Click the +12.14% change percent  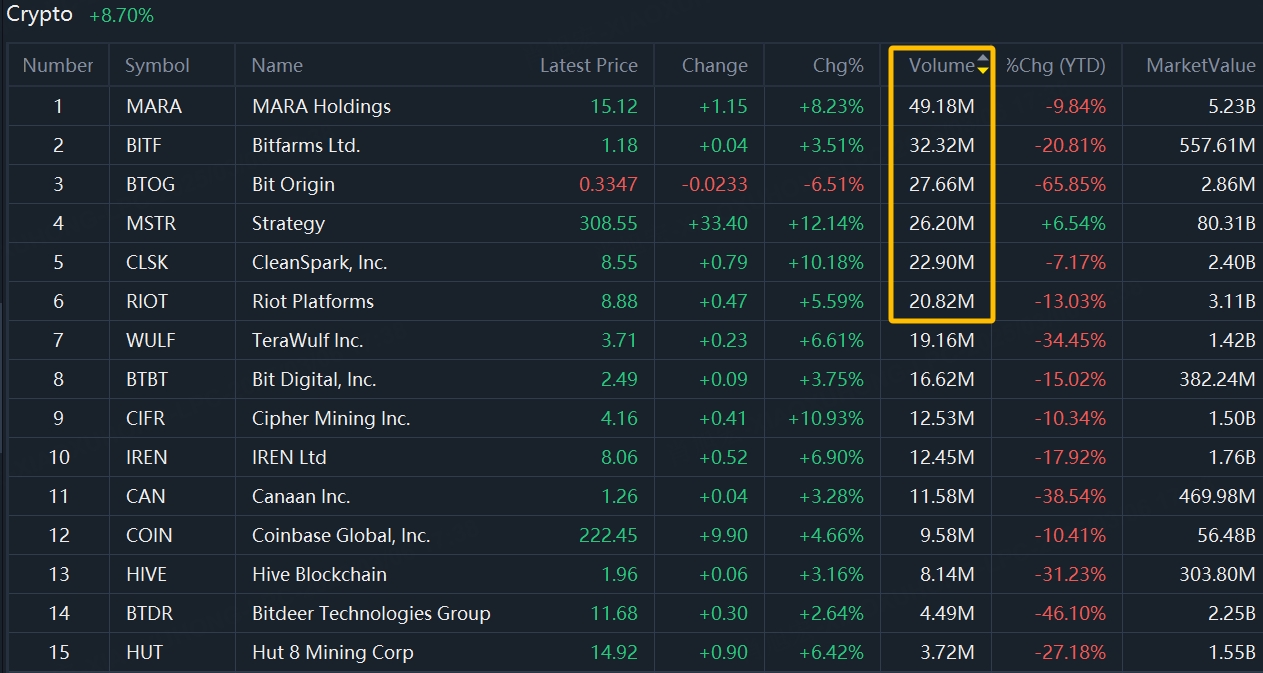click(x=826, y=223)
